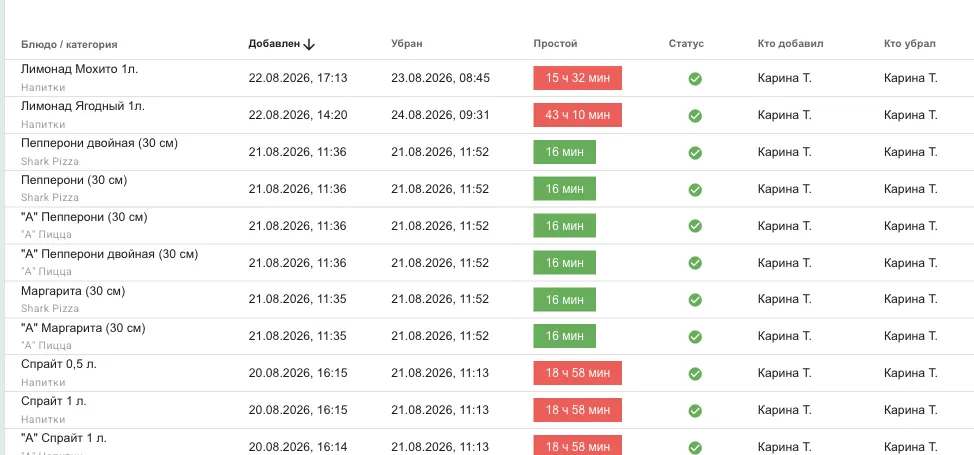
Task: Select the dish Пепперони двойная (30 см) in Shark Pizza
Action: coord(99,143)
